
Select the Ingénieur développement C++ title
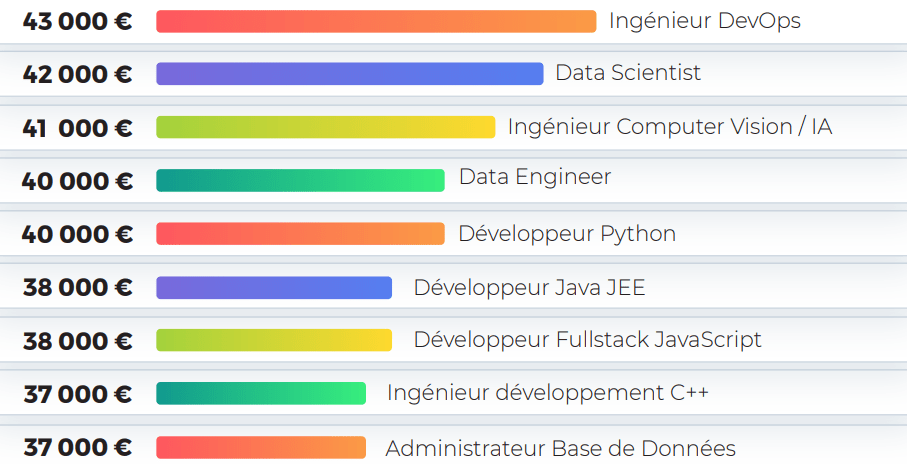point(548,393)
